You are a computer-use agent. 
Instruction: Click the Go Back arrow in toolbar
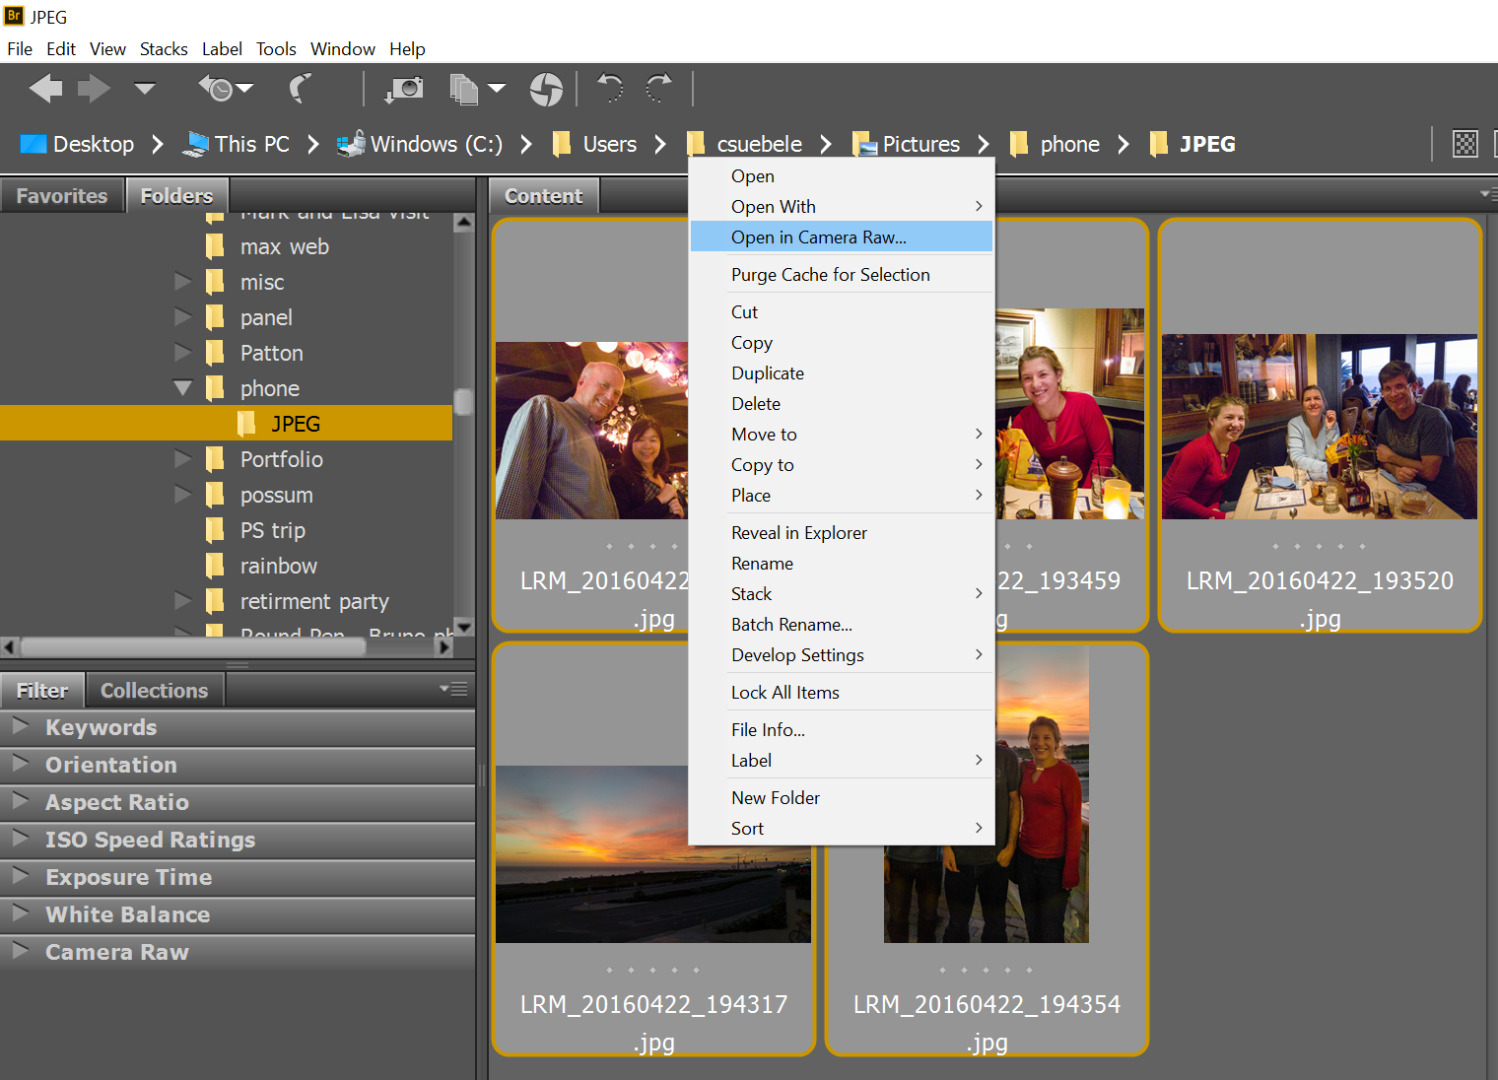point(45,89)
